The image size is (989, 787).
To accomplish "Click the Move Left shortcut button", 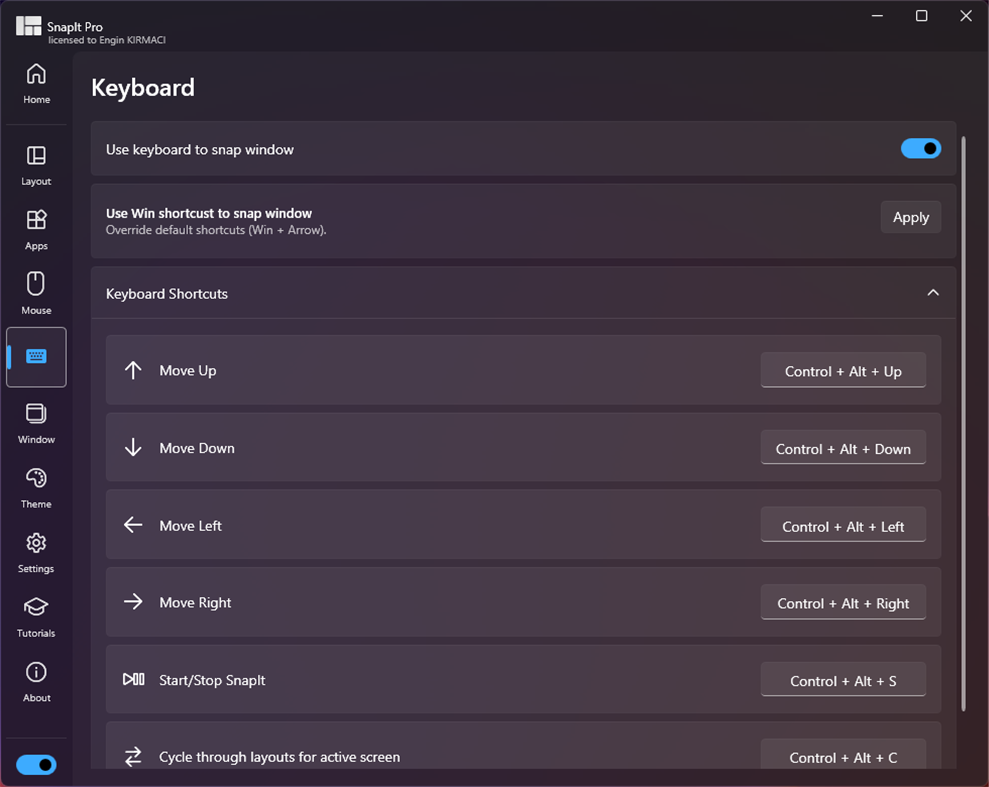I will coord(843,525).
